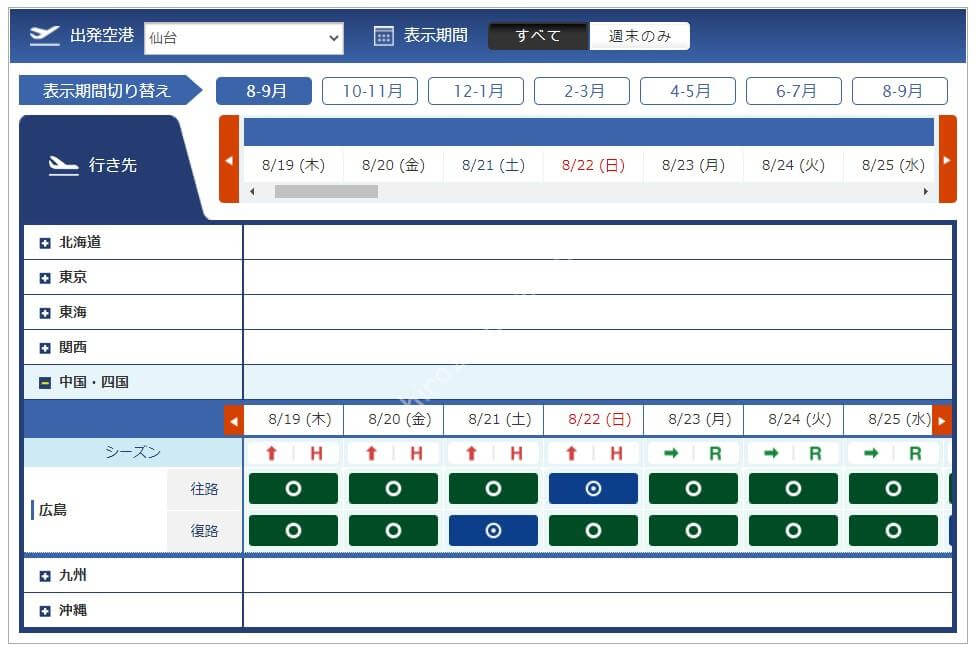Click the selected blue 復路 cell for 8/21
Viewport: 976px width, 651px height.
click(x=493, y=530)
